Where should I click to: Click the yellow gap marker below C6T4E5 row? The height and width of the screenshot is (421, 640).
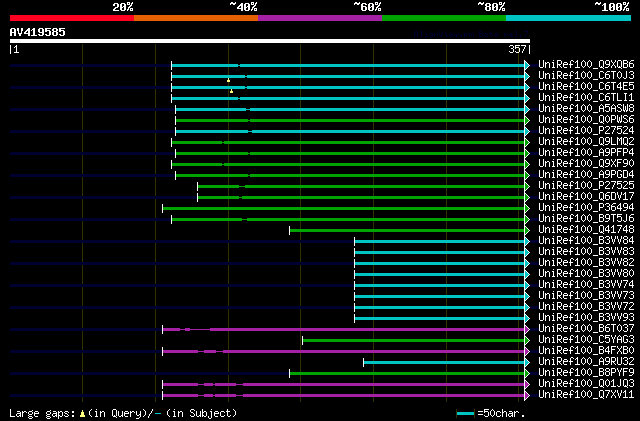click(231, 91)
